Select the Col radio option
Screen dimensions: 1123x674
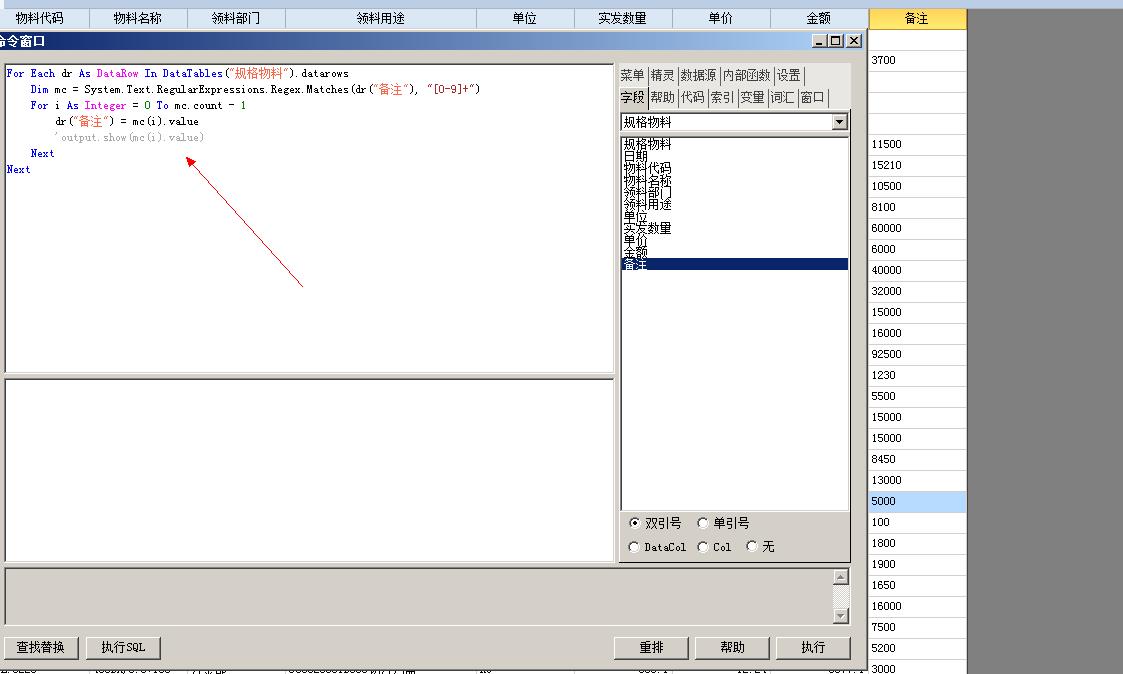point(703,547)
